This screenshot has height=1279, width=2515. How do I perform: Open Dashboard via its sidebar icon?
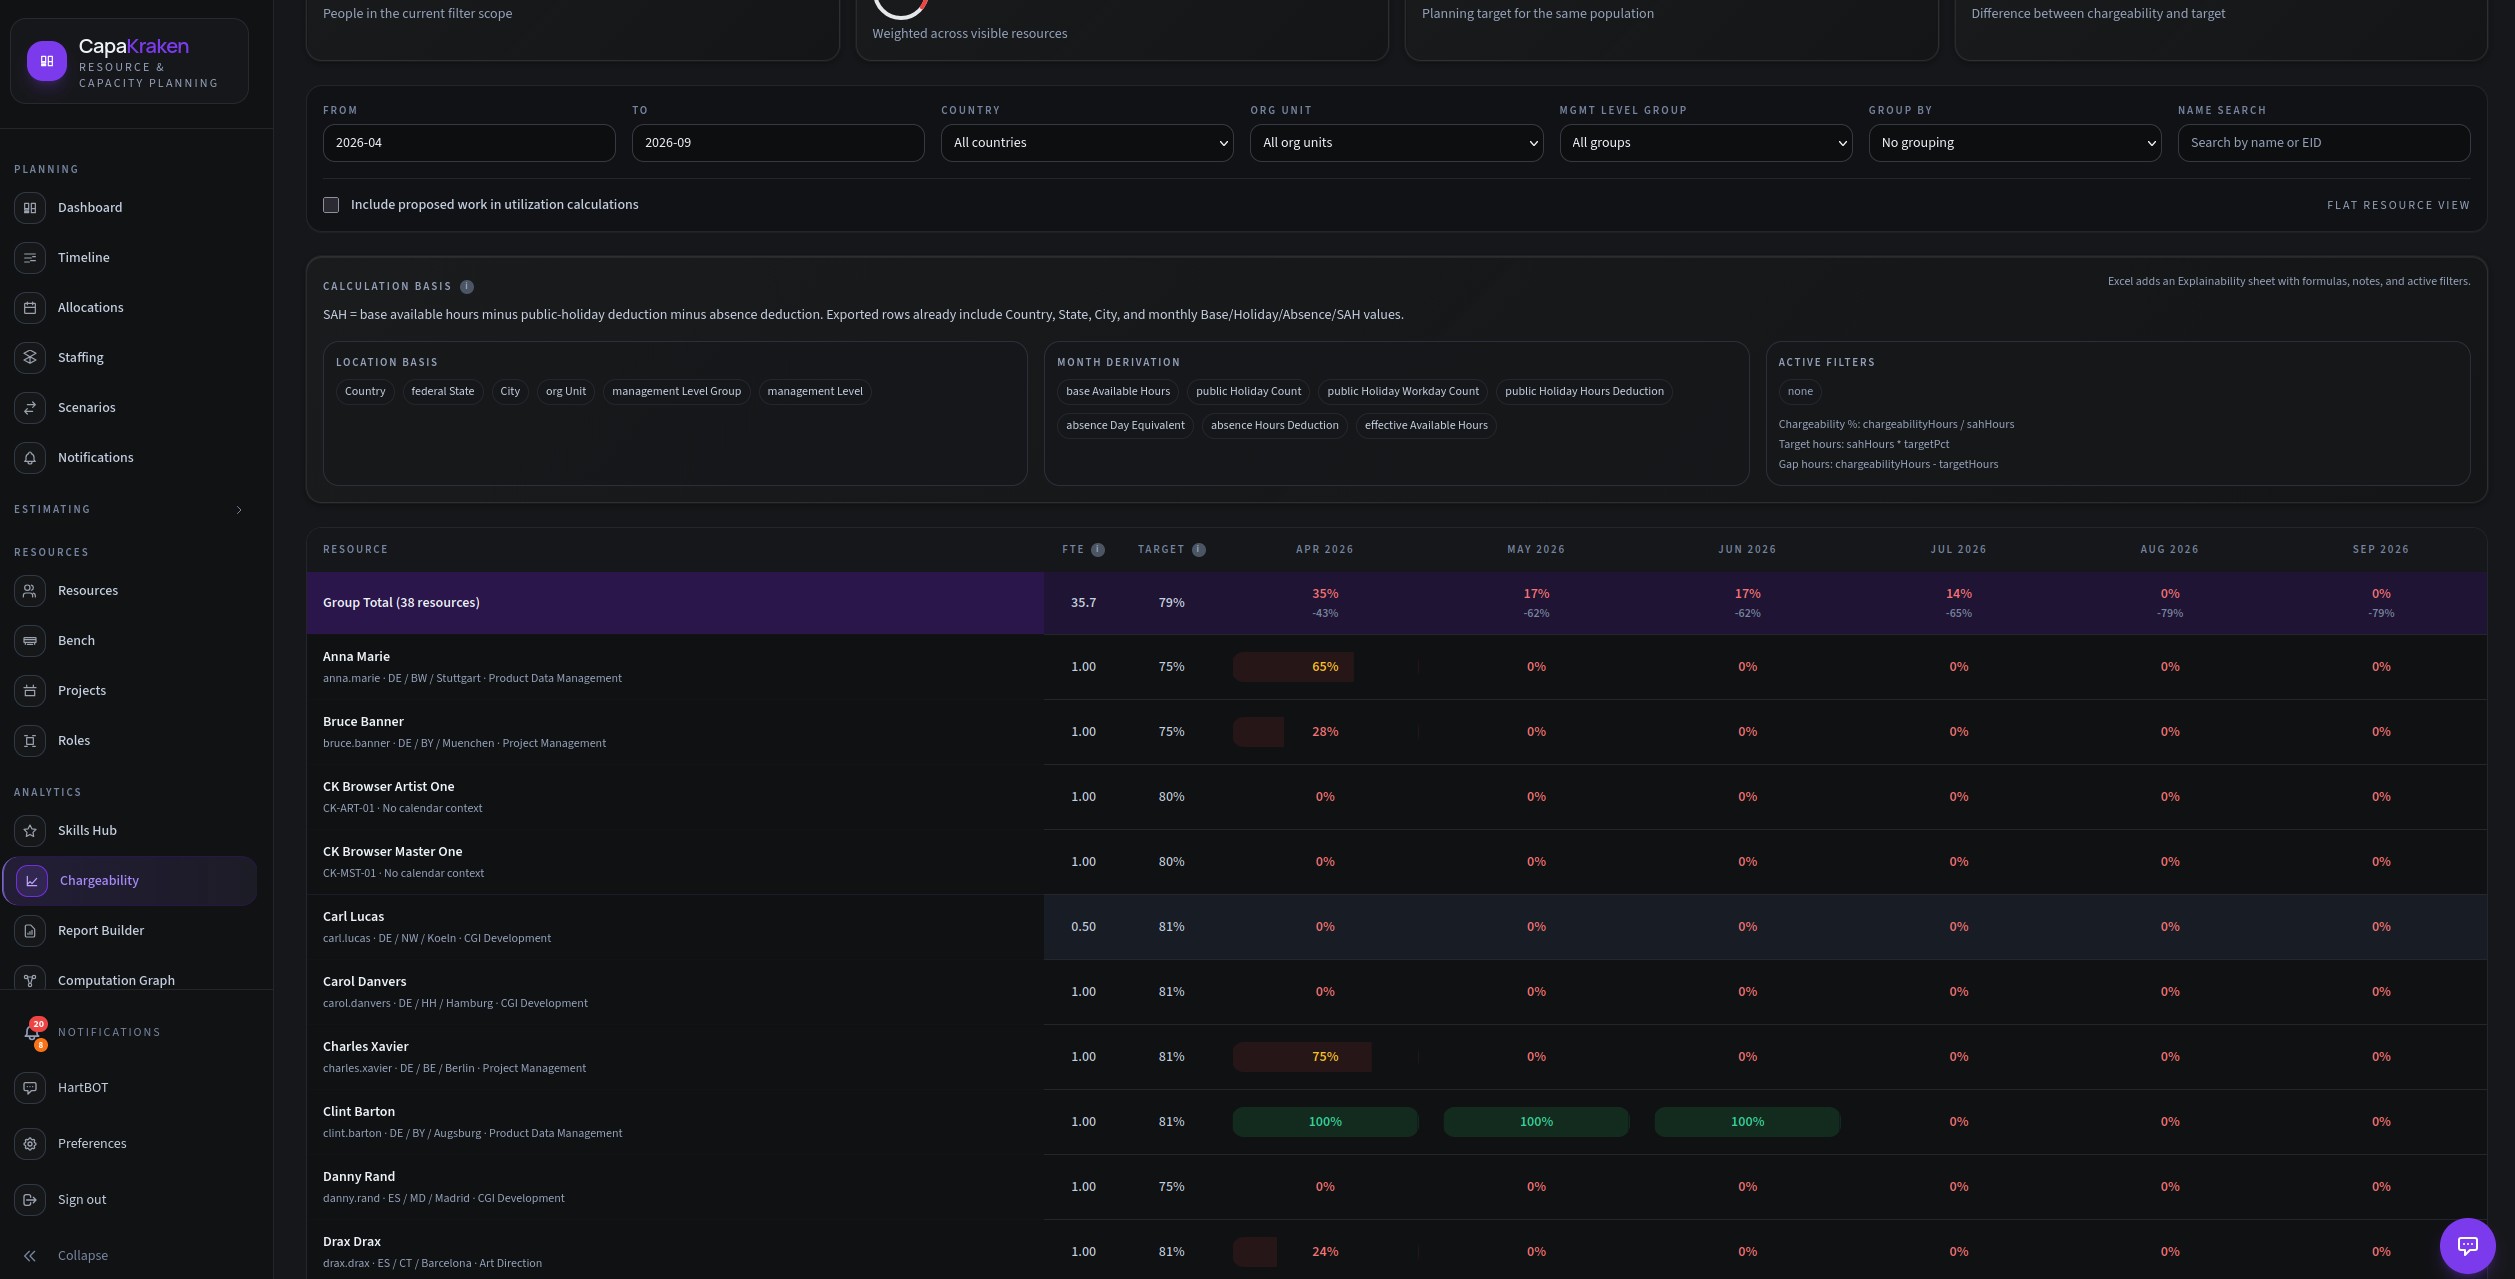coord(30,208)
